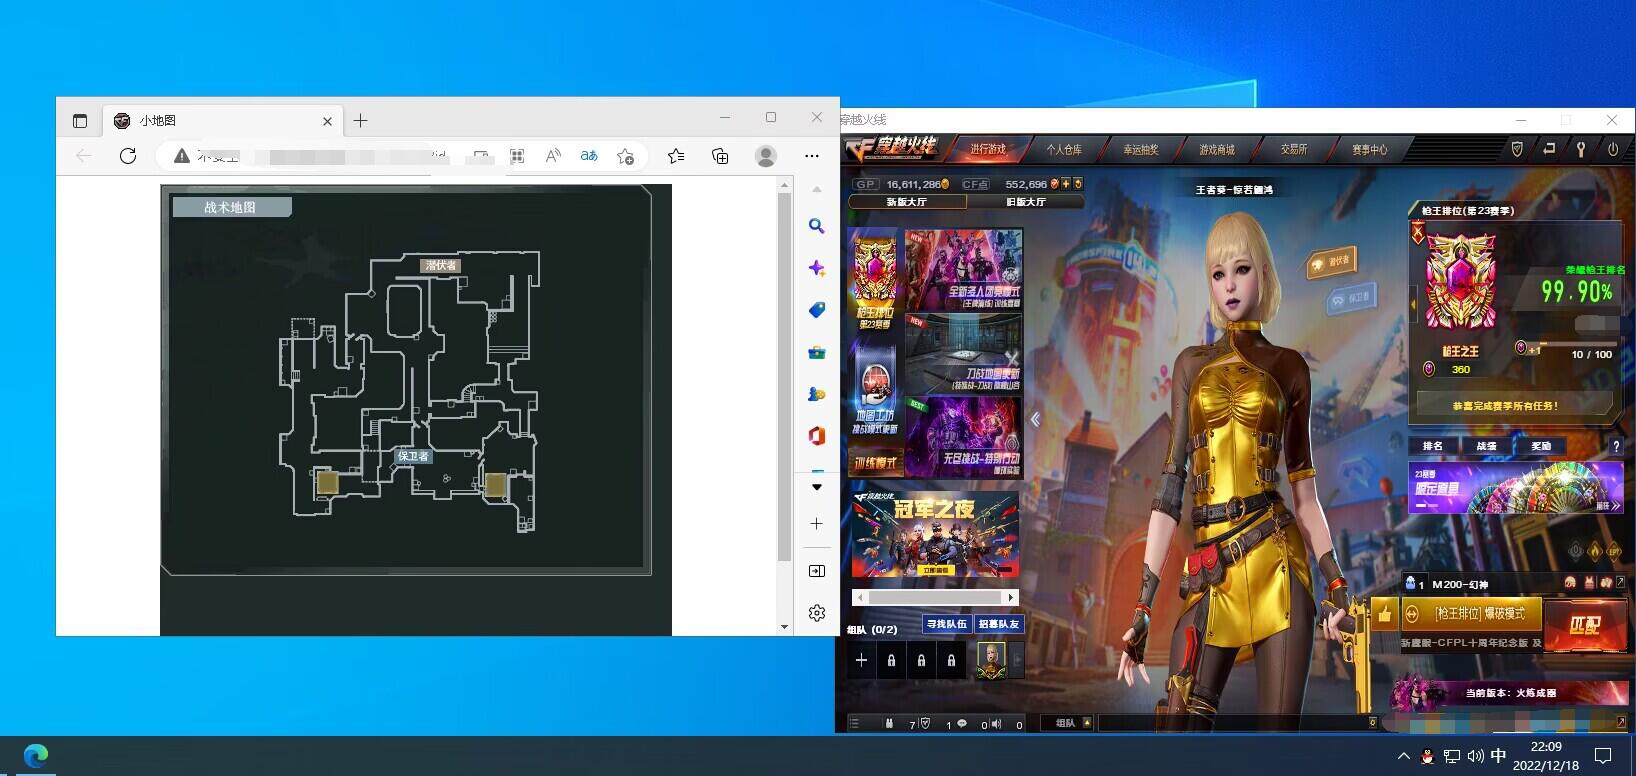Screen dimensions: 1636x776
Task: Open 战绩 tab in ranking panel
Action: pyautogui.click(x=1487, y=446)
